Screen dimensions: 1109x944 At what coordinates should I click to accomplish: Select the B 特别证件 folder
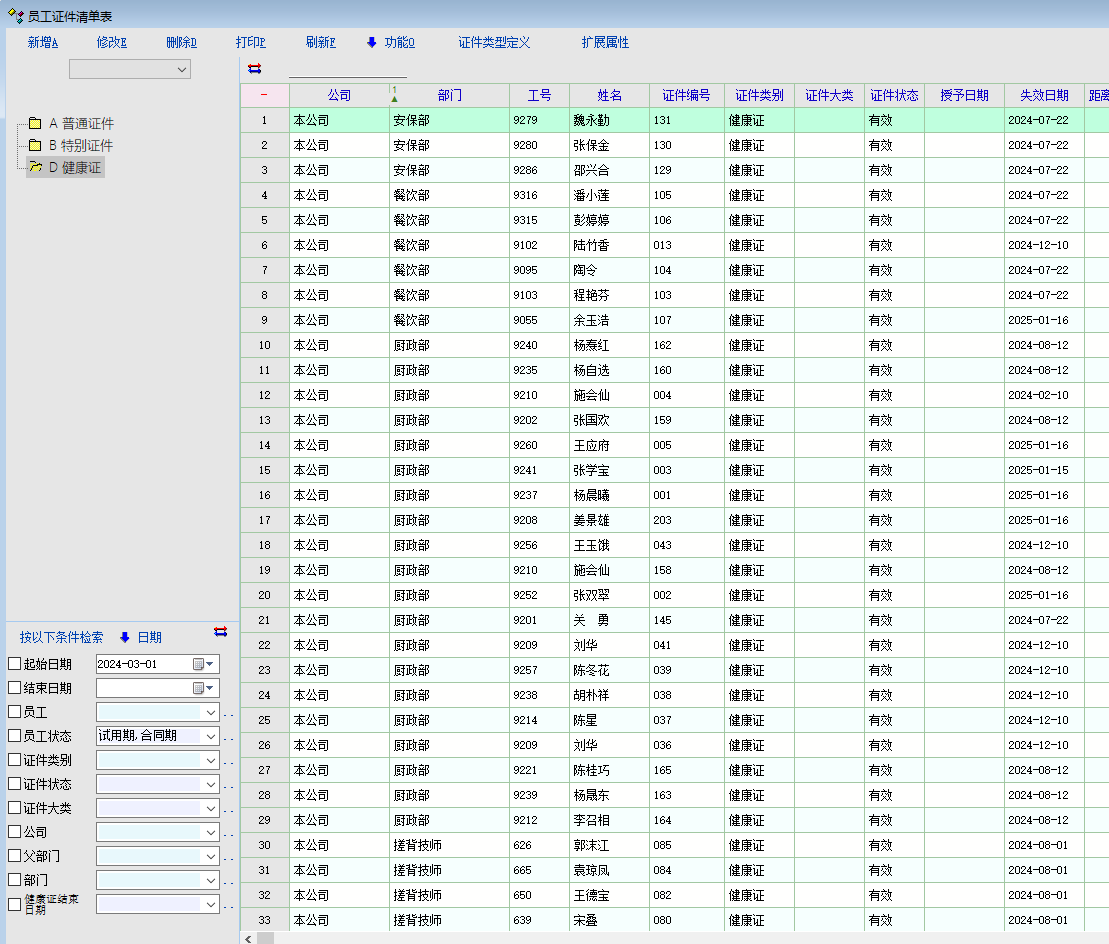(x=80, y=146)
